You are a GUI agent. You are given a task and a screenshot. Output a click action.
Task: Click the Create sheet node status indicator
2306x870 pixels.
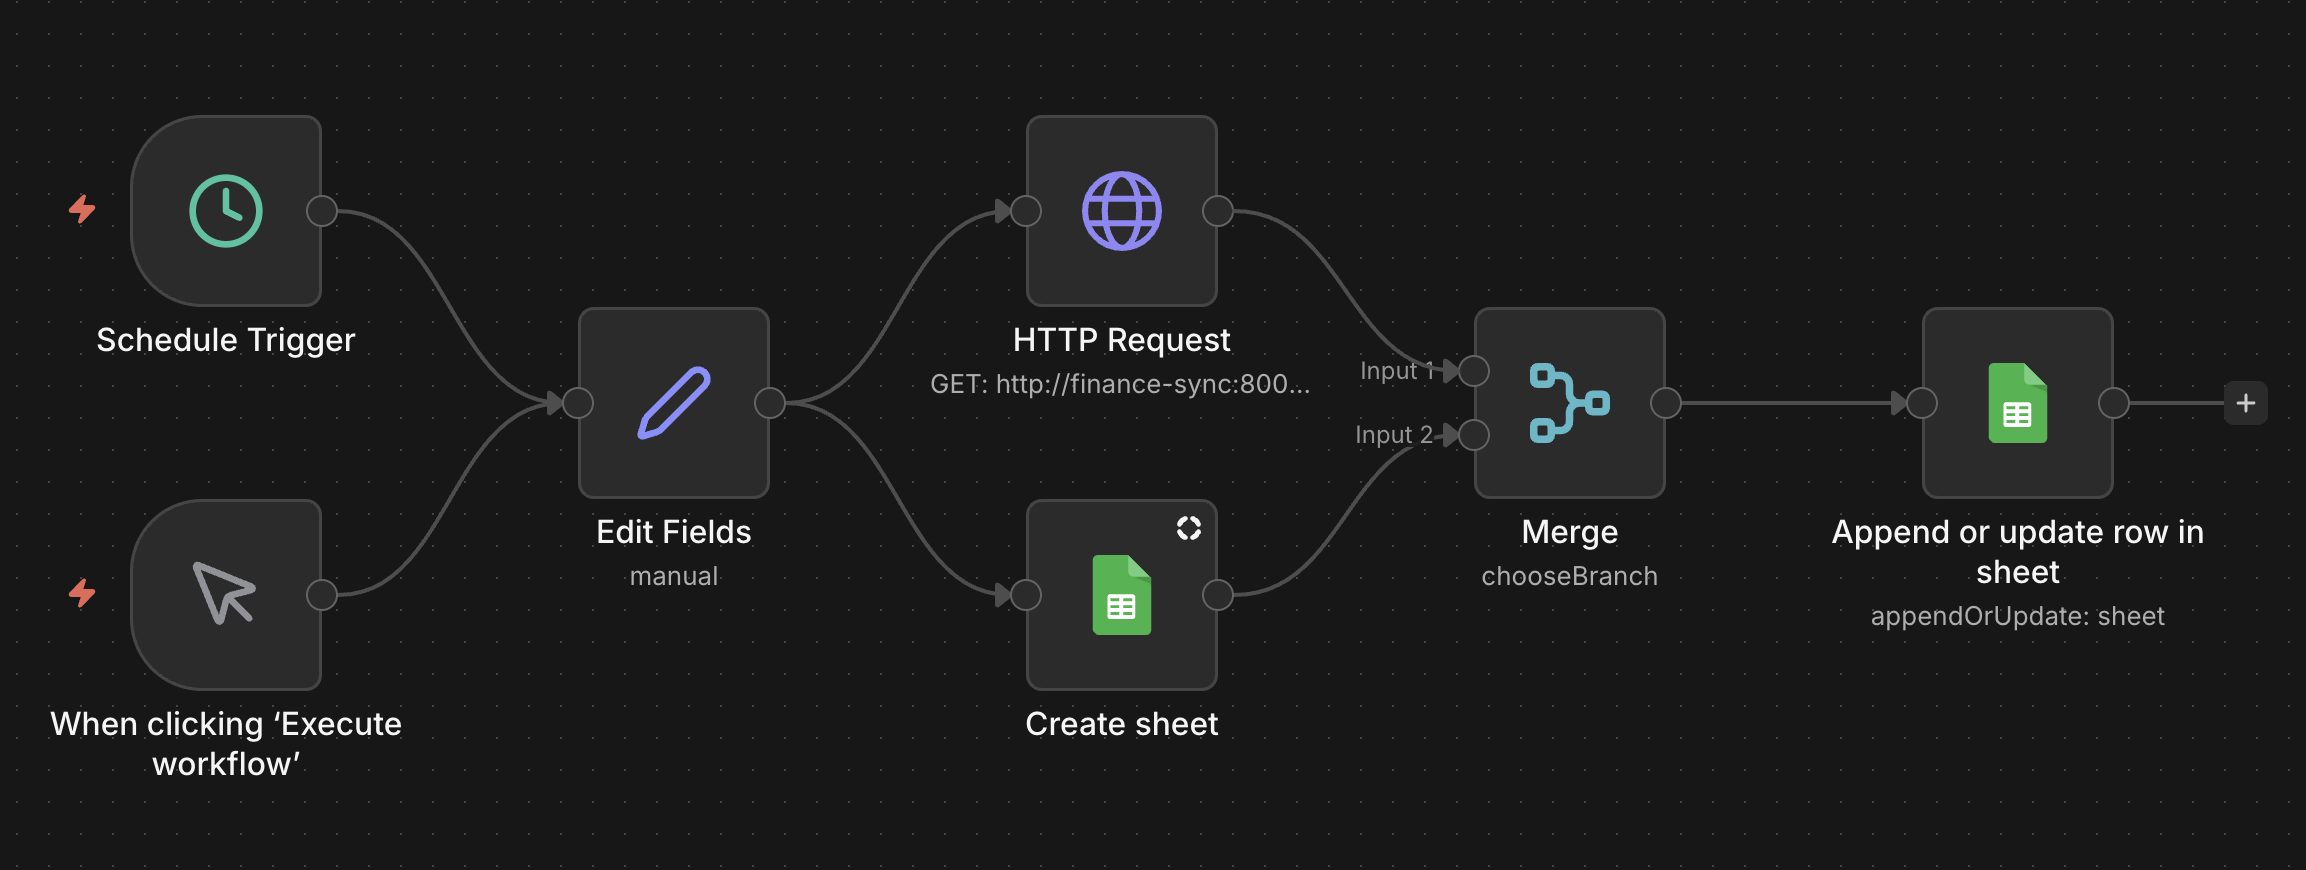[x=1188, y=528]
